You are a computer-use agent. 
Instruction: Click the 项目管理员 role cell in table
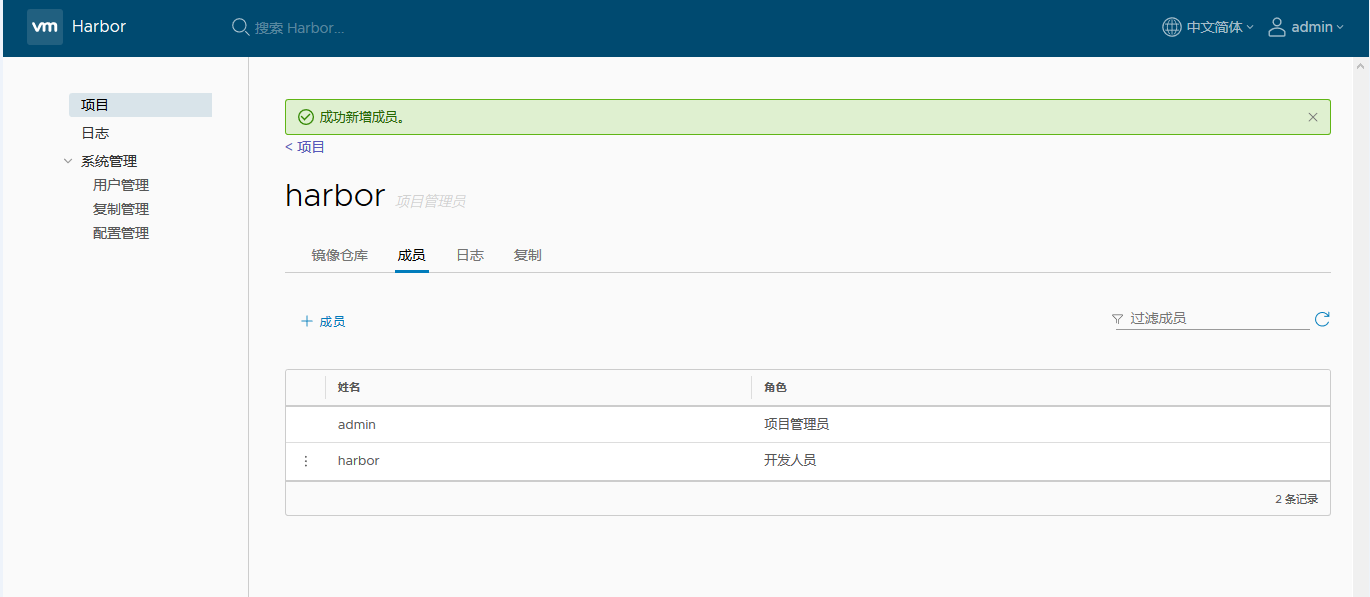click(796, 424)
